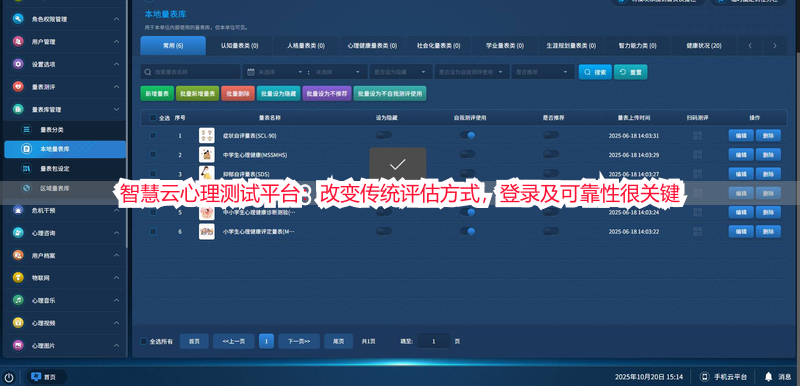800x386 pixels.
Task: Click the 角色权限管理 sidebar icon
Action: [18, 19]
